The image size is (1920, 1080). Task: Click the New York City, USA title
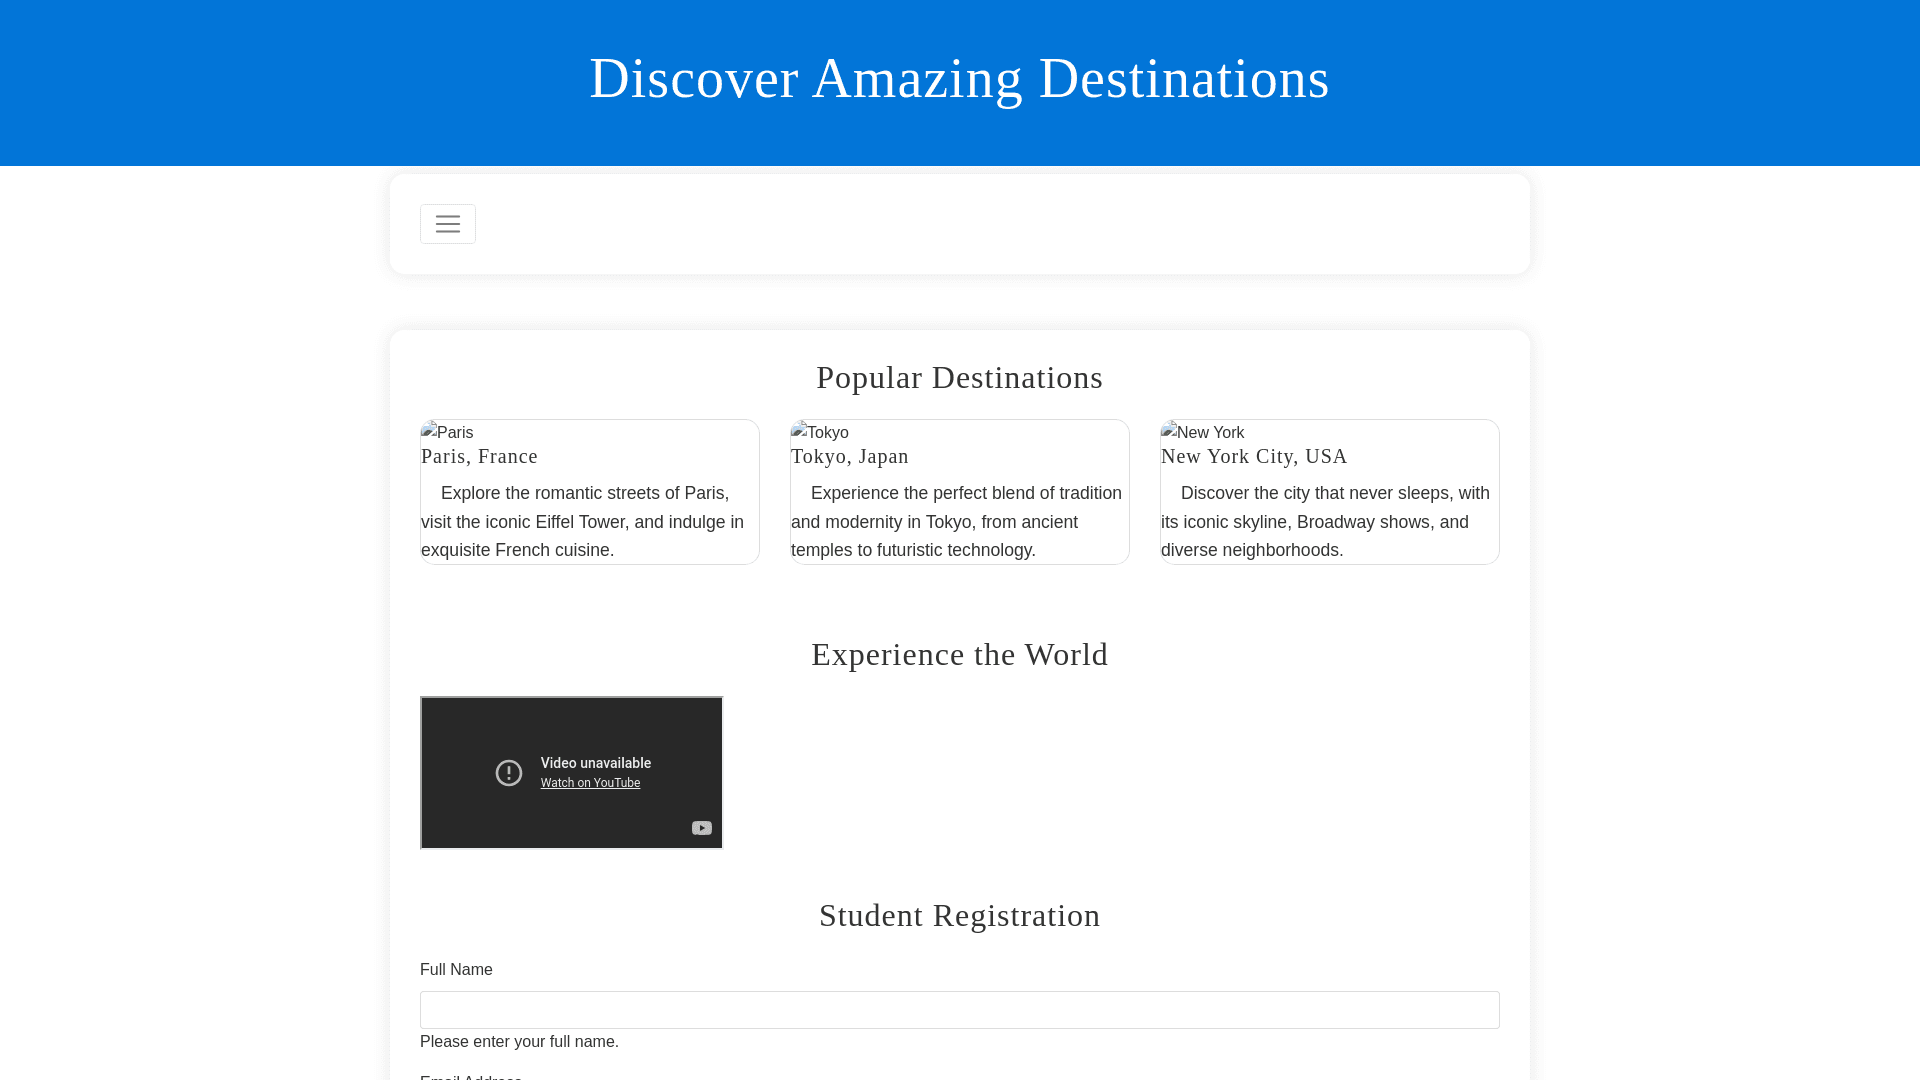[1253, 456]
